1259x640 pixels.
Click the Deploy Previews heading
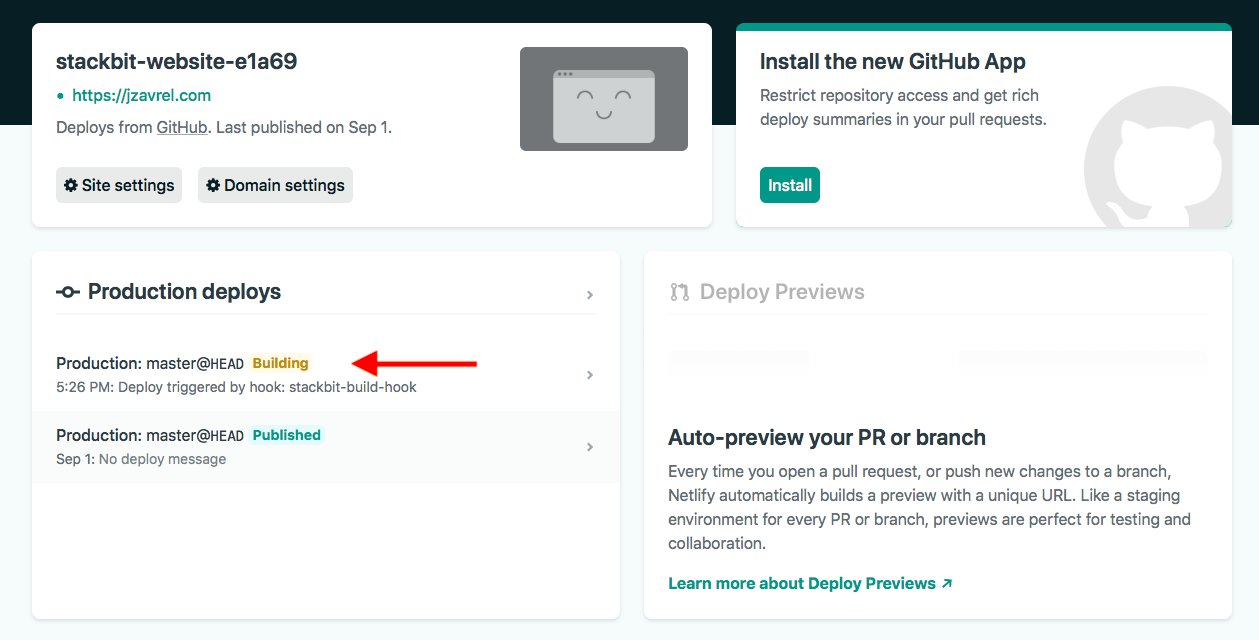pos(782,292)
